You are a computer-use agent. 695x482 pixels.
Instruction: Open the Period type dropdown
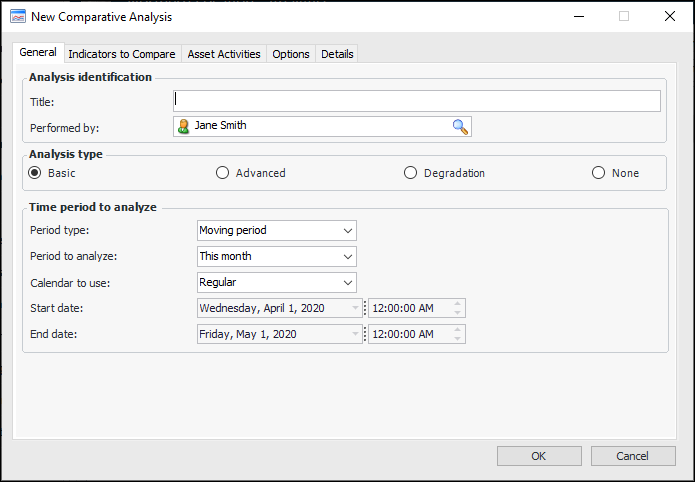pyautogui.click(x=347, y=230)
